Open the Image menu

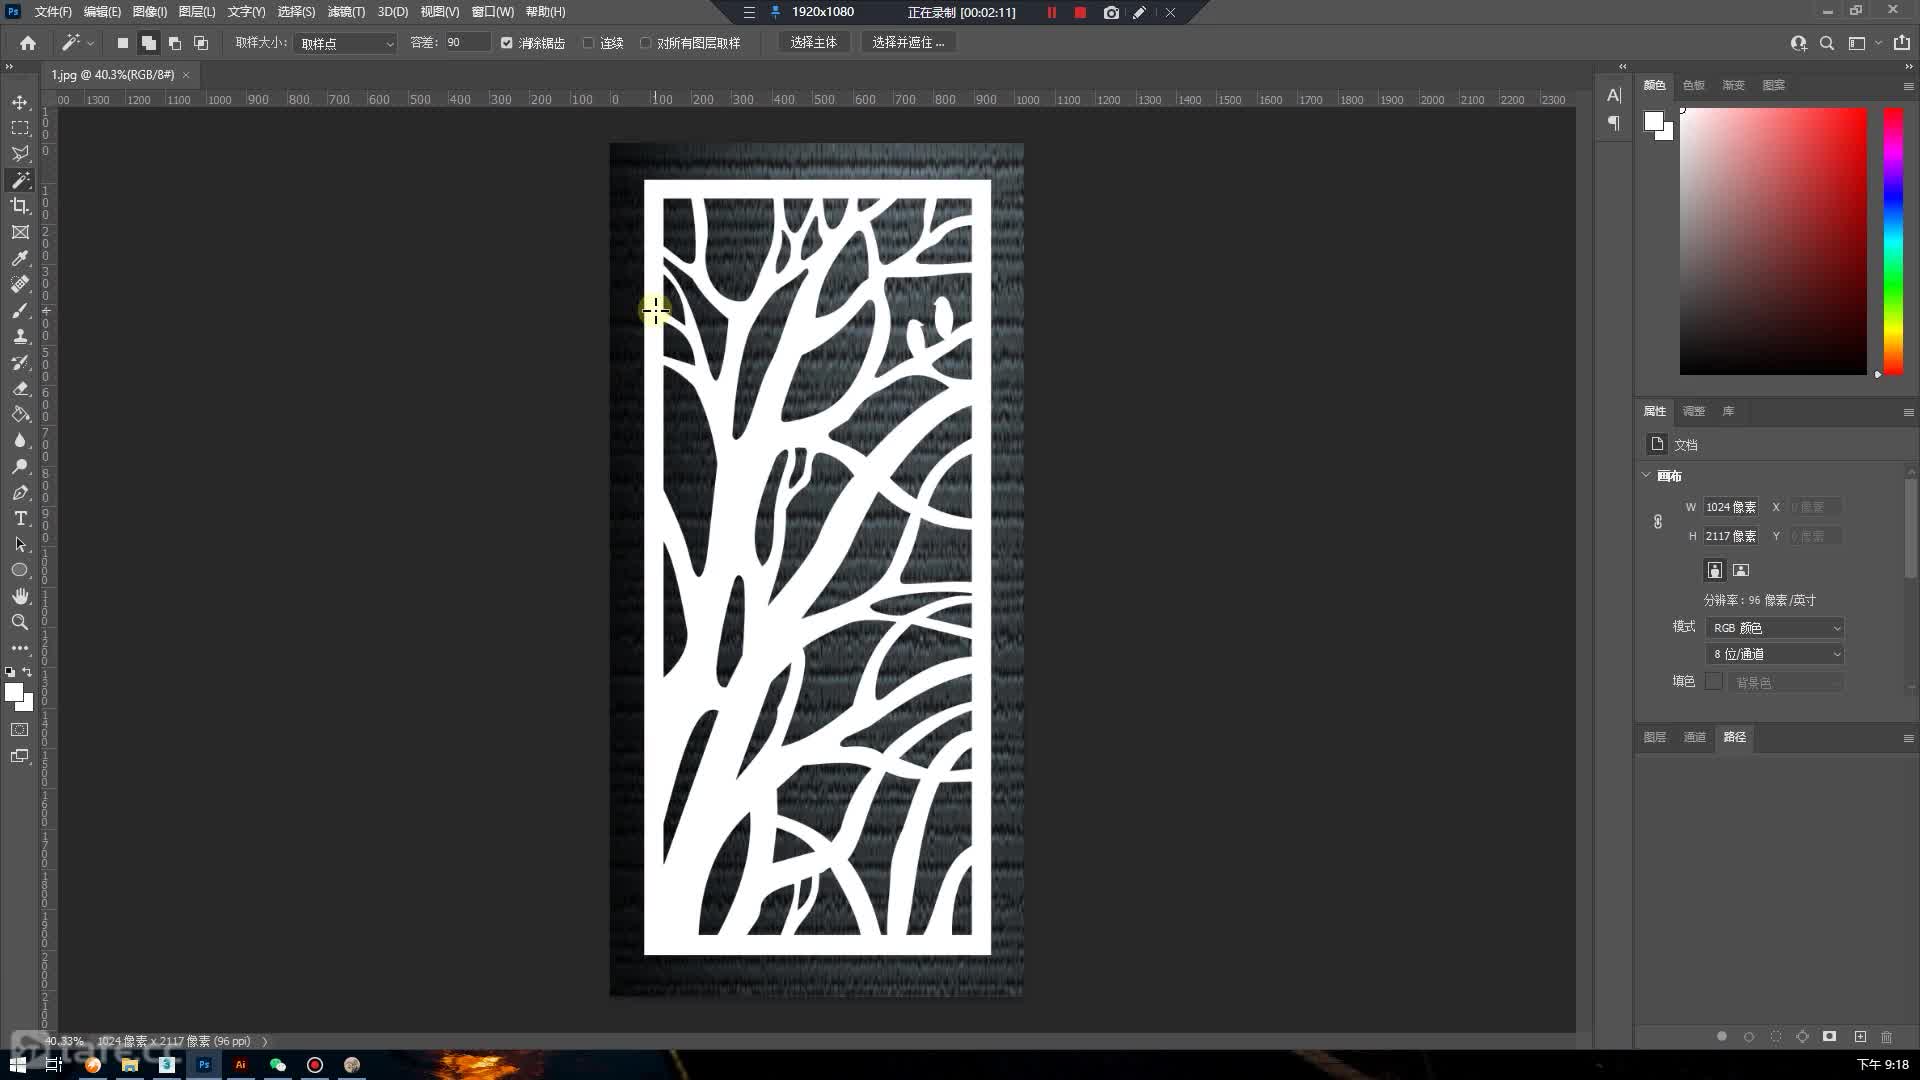pos(150,12)
